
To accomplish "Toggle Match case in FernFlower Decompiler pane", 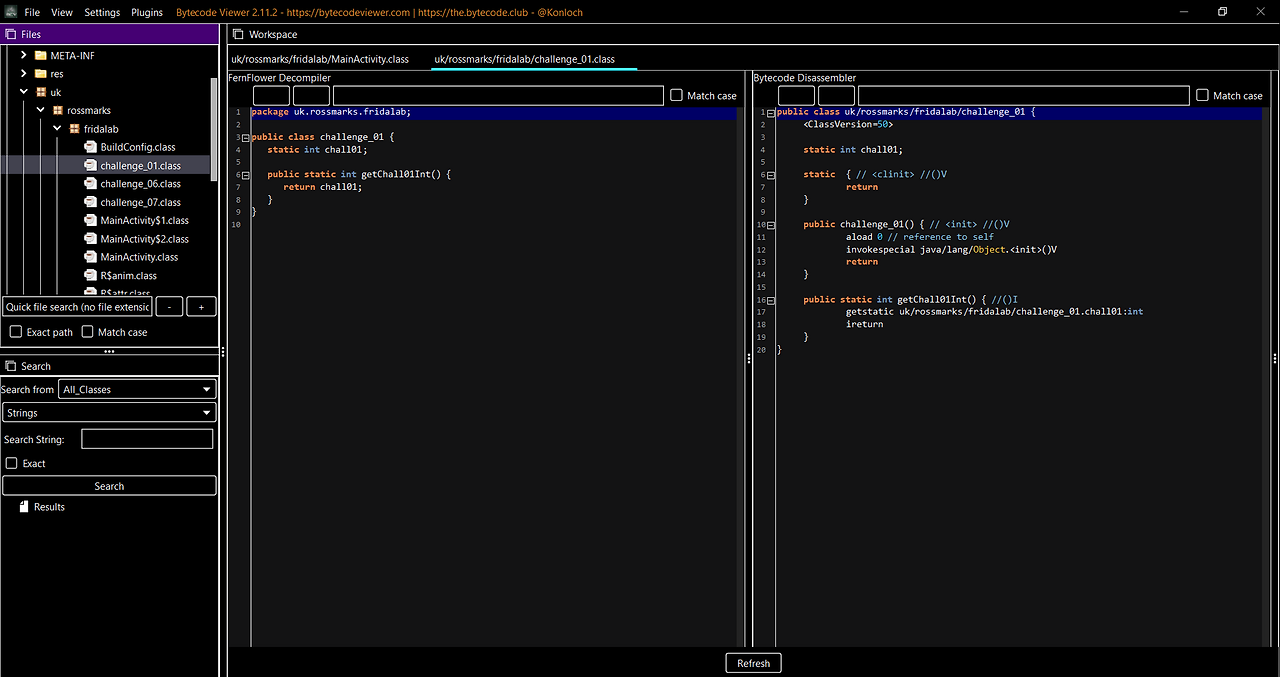I will [677, 95].
